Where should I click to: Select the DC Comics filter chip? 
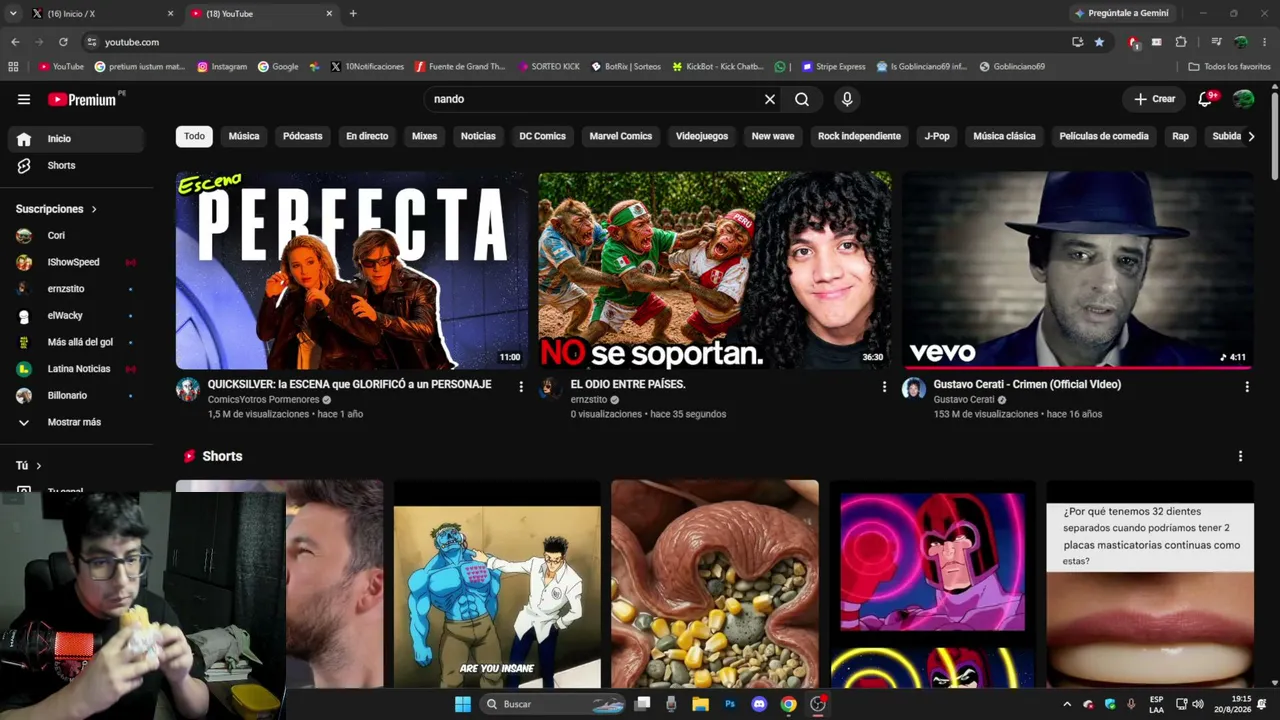[x=543, y=136]
